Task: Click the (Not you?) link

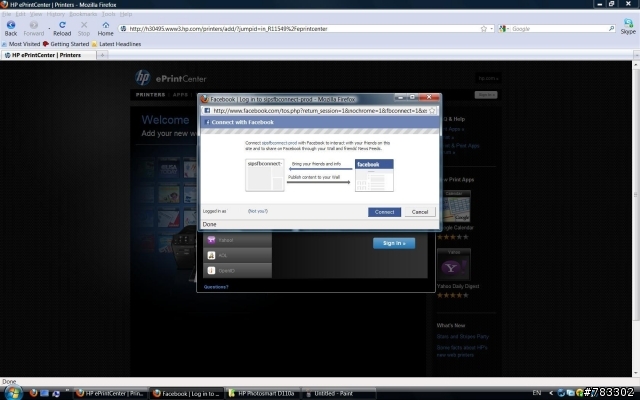Action: pos(258,211)
